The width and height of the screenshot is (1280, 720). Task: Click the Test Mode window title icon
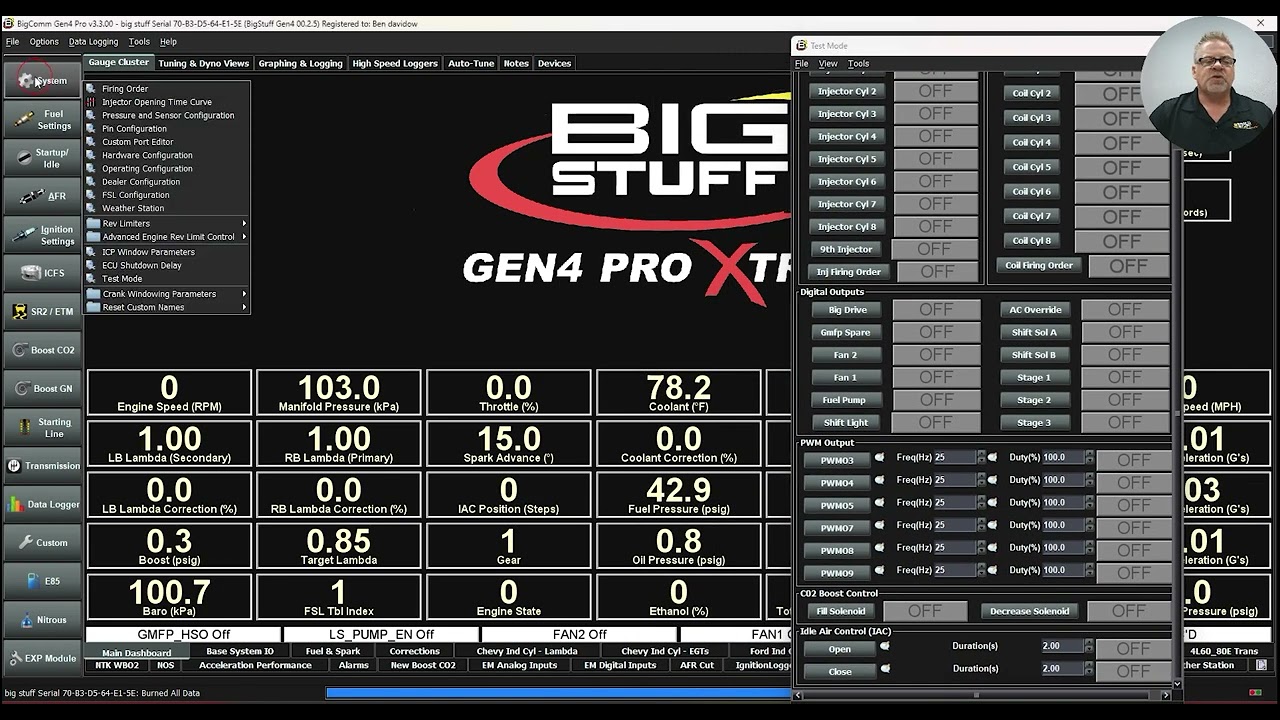pos(801,45)
